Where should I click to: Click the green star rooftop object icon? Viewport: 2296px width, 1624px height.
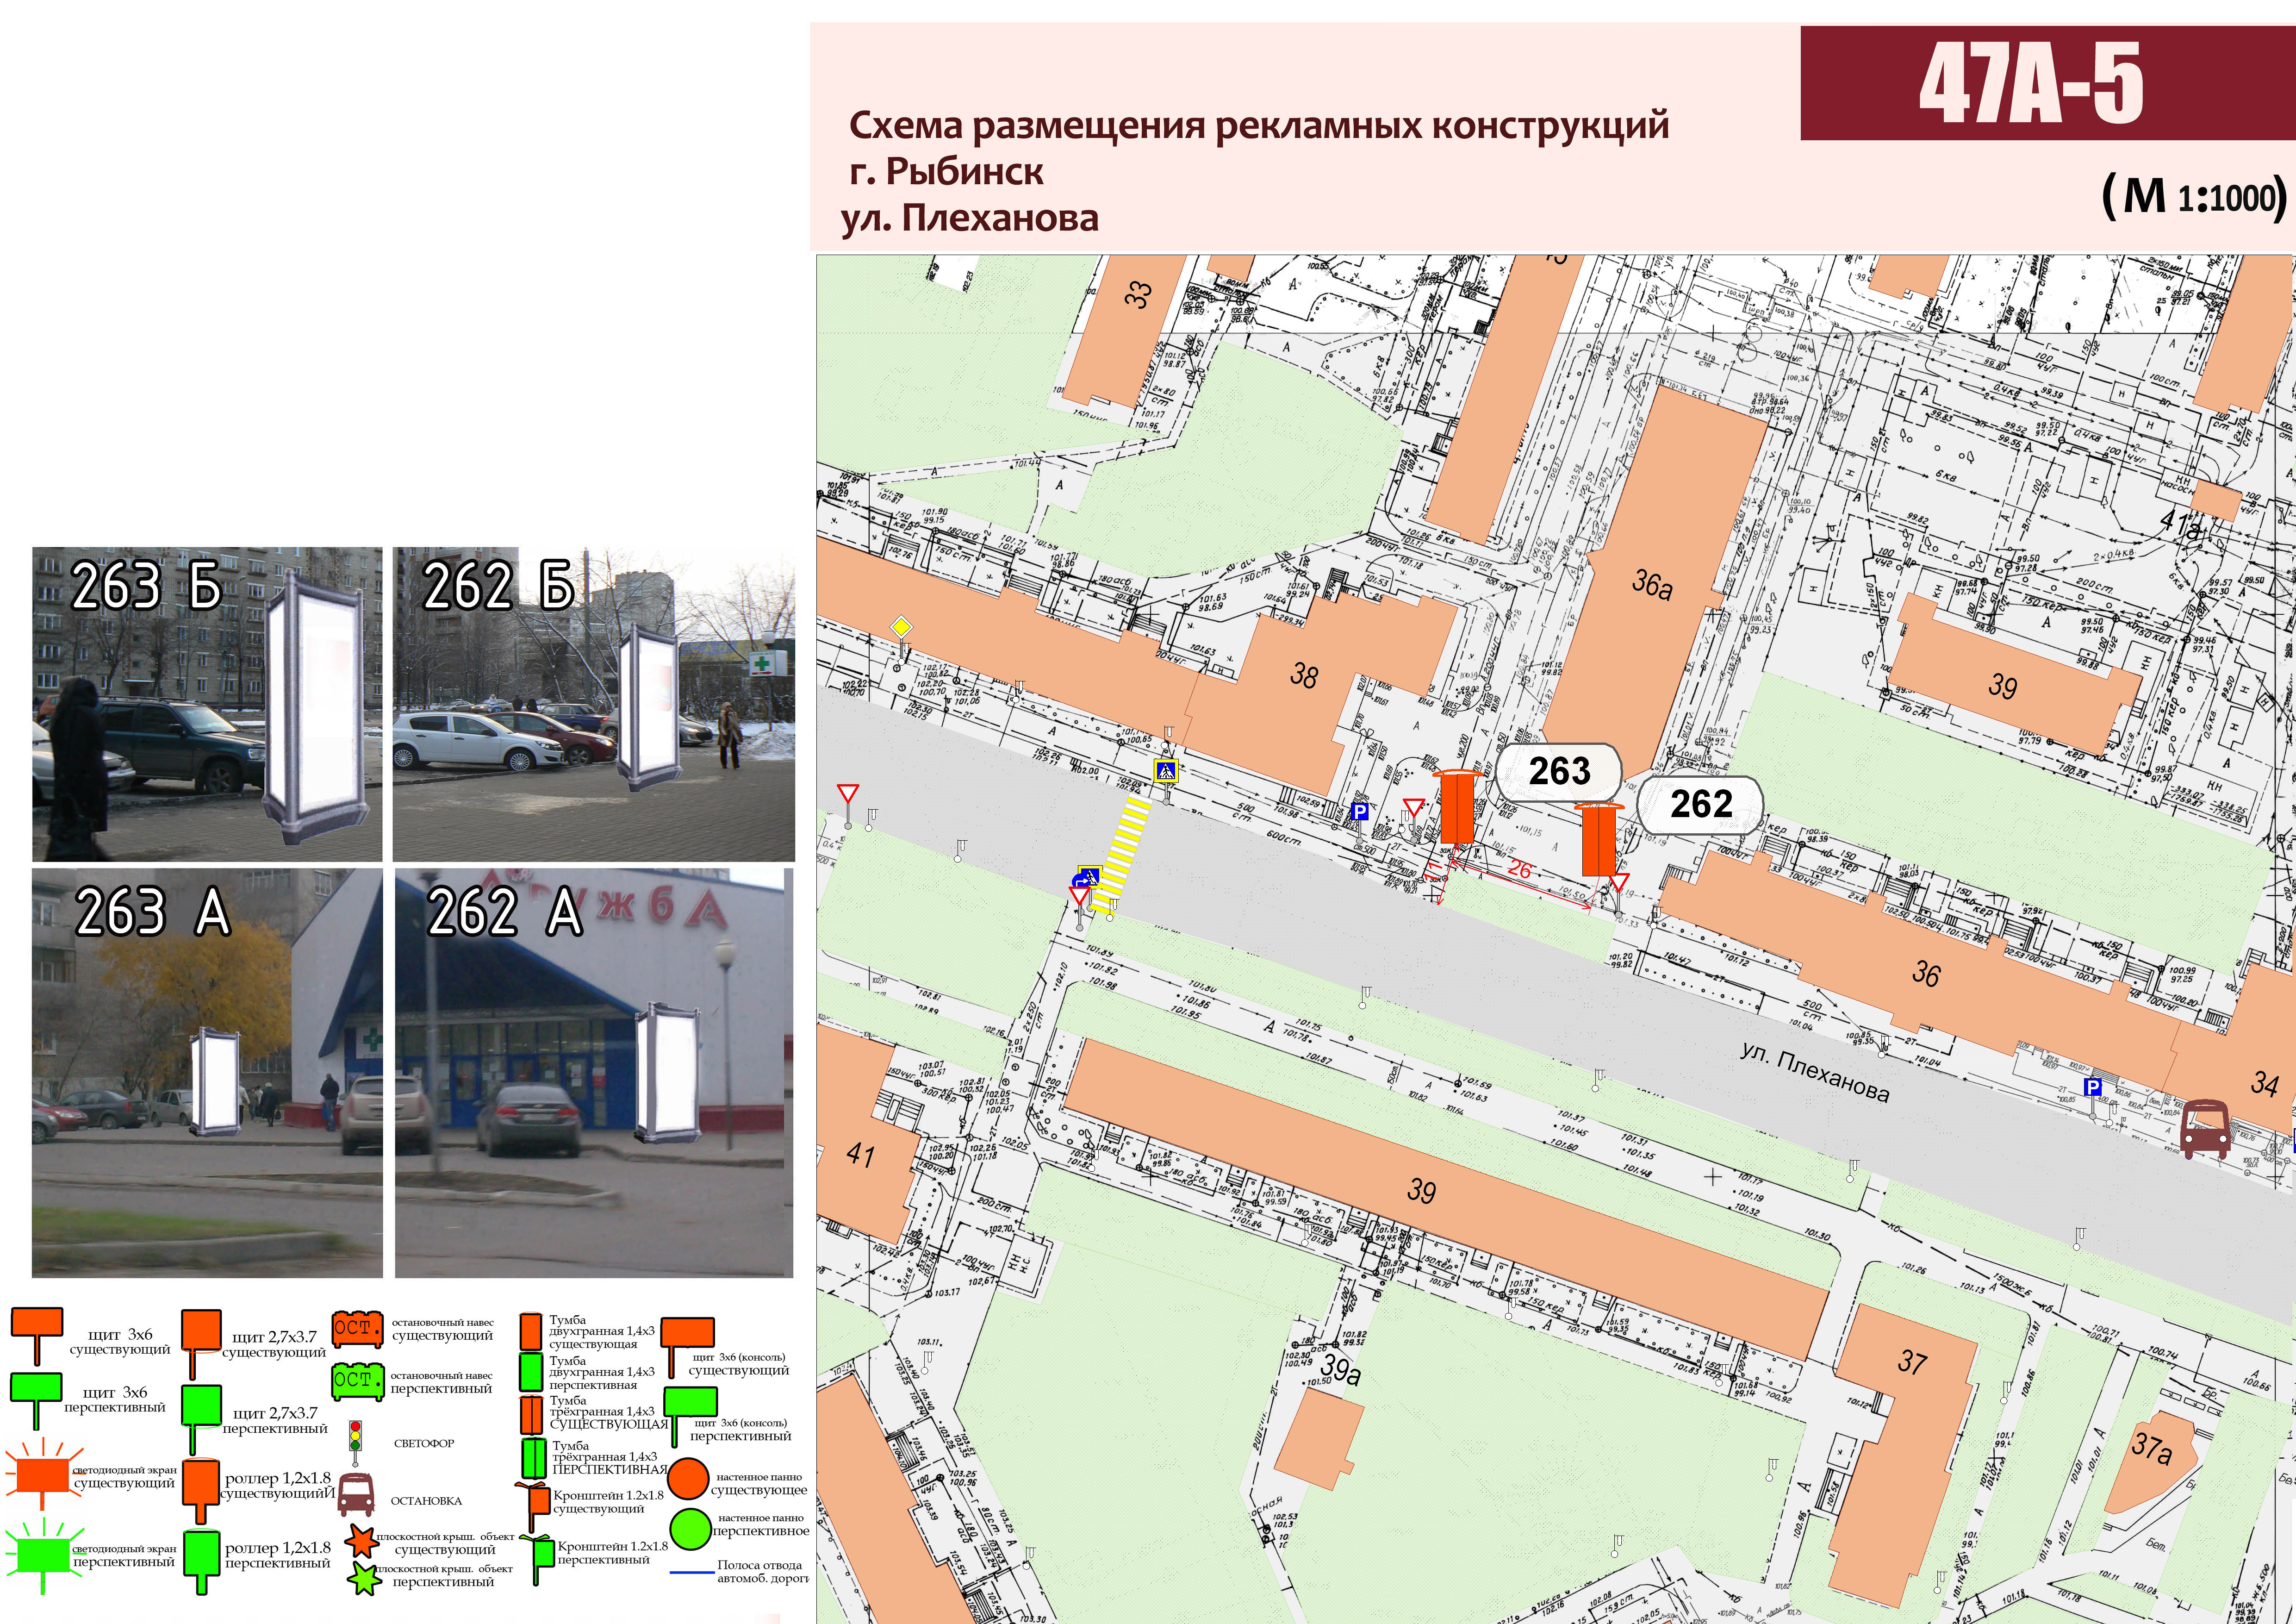pos(363,1578)
